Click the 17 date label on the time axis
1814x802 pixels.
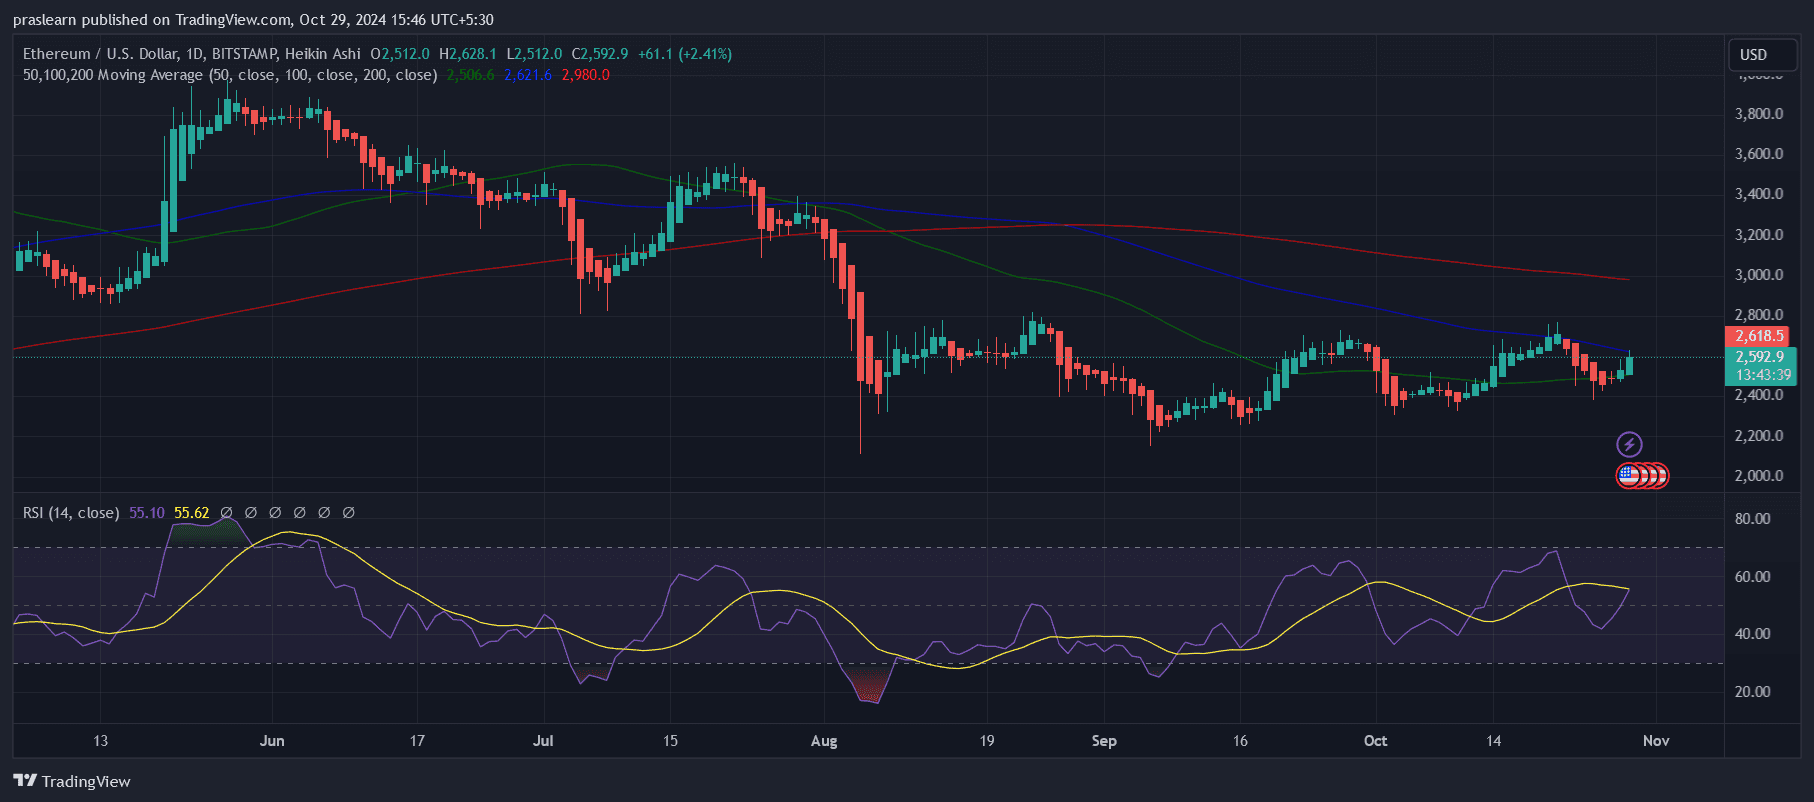(417, 741)
